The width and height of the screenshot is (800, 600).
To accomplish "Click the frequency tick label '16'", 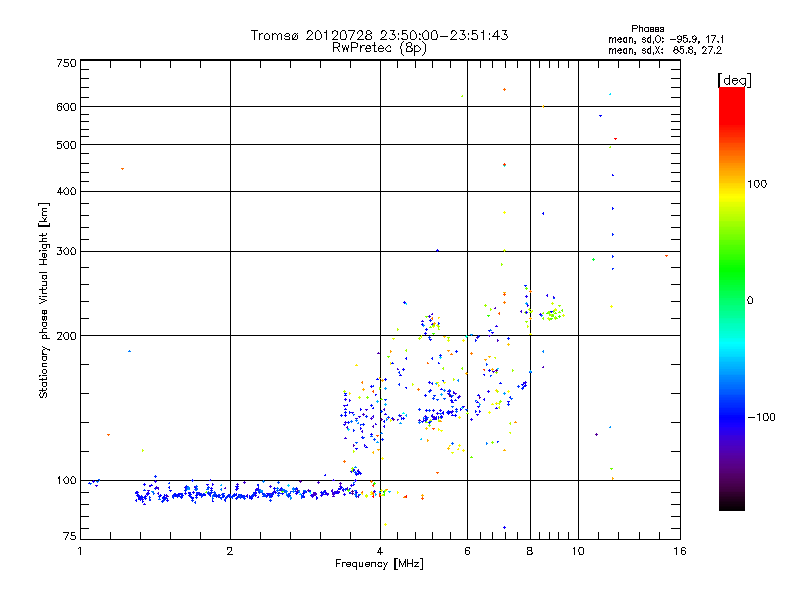I will coord(680,551).
